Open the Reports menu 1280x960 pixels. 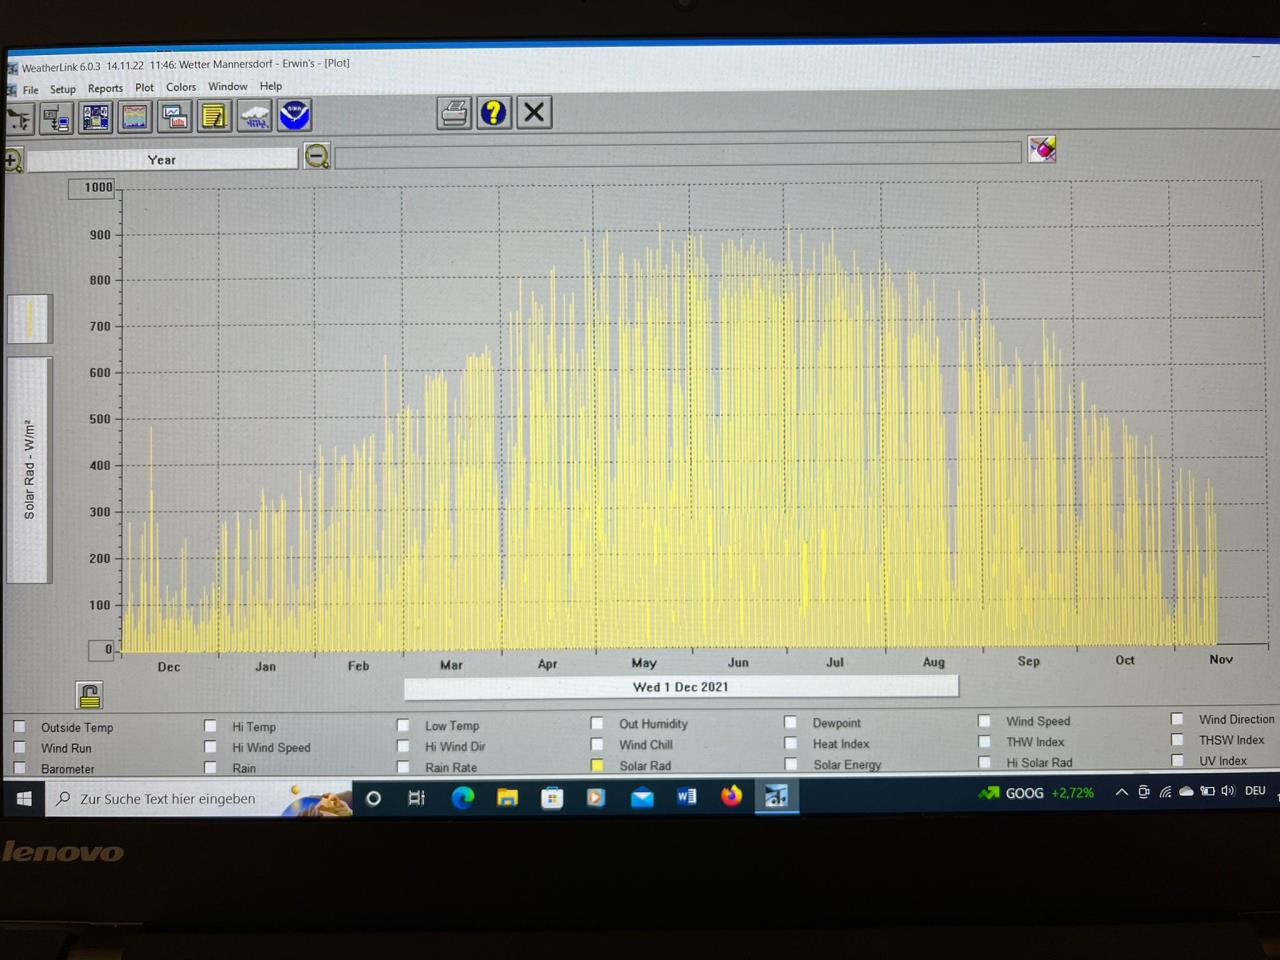pyautogui.click(x=105, y=88)
